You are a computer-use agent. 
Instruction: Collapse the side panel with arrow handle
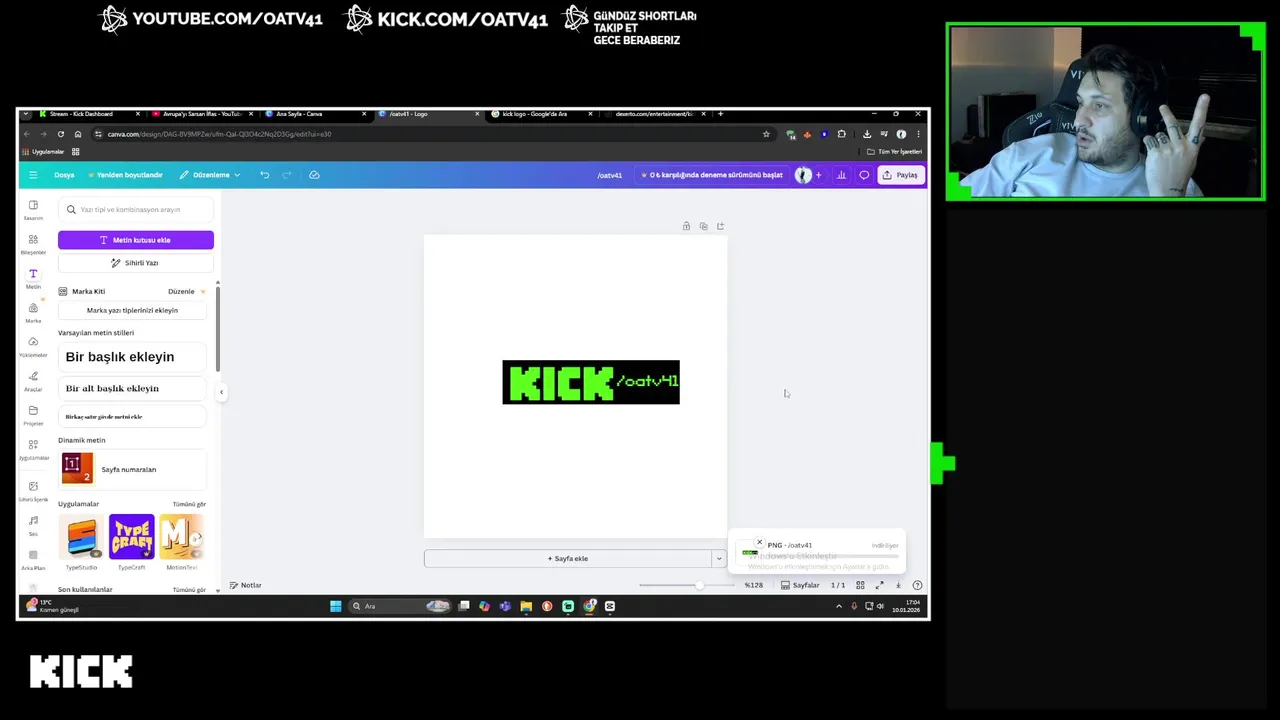(x=221, y=392)
